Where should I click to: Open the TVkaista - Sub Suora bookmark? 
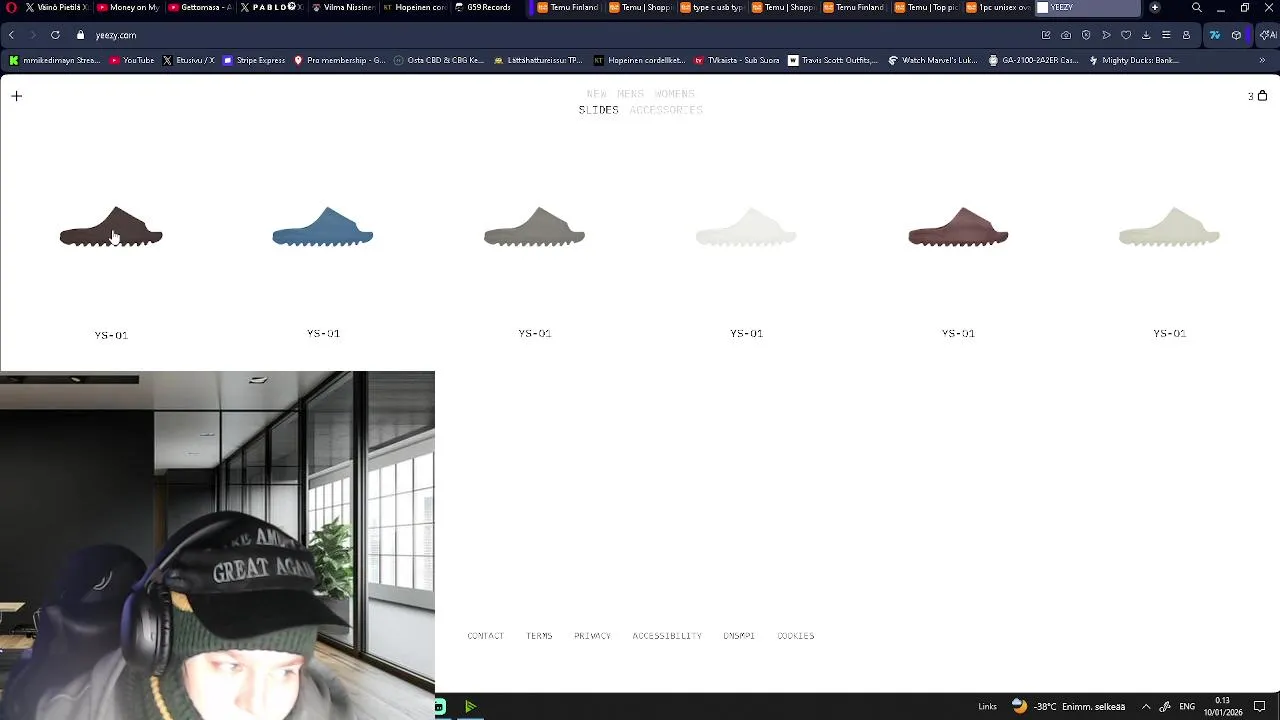coord(736,60)
